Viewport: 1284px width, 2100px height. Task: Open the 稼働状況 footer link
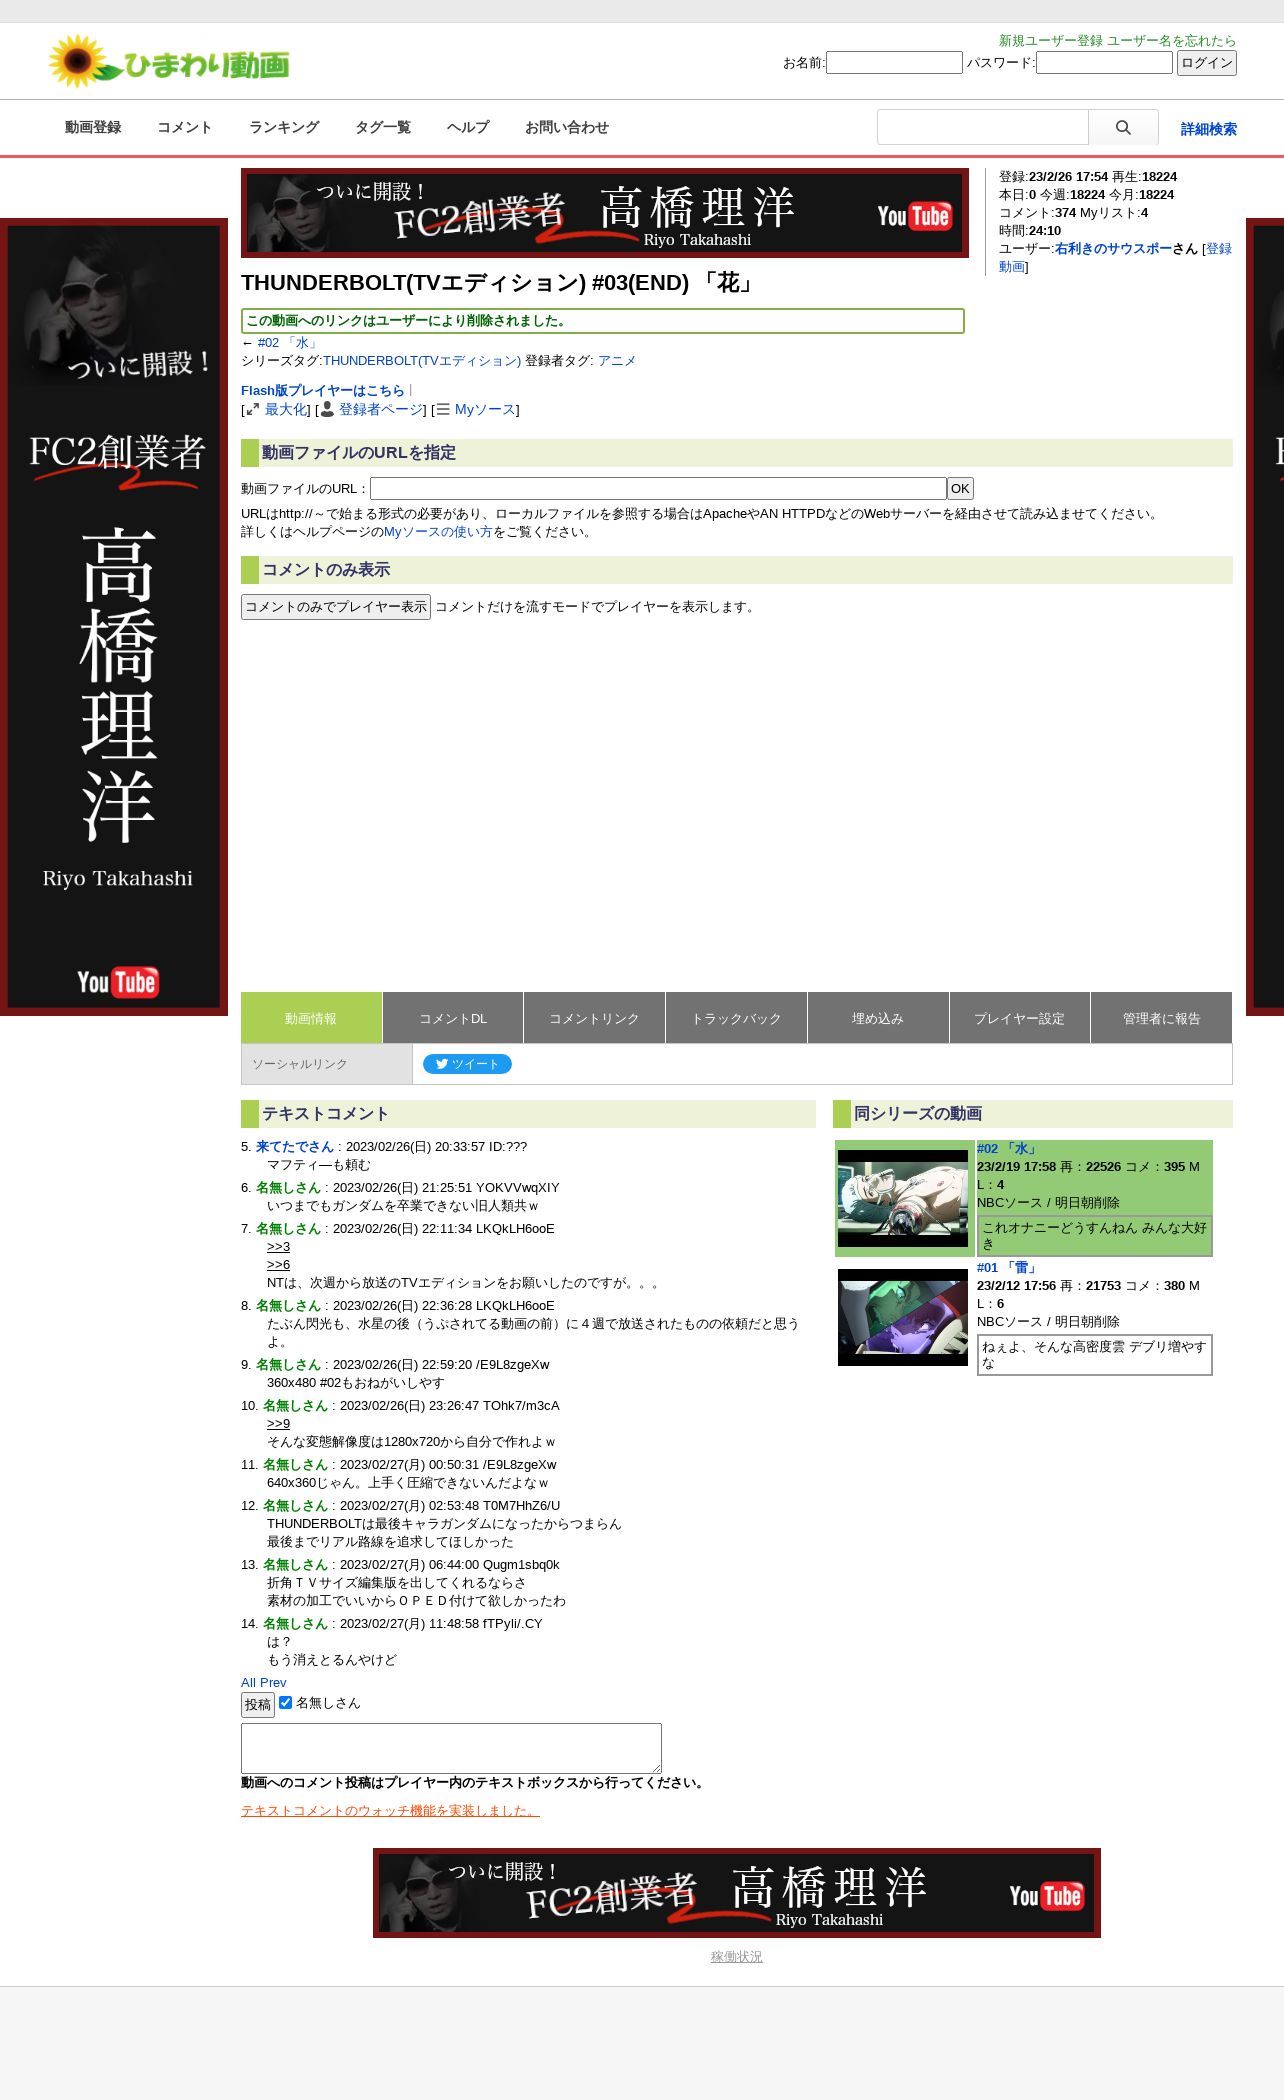point(737,1957)
